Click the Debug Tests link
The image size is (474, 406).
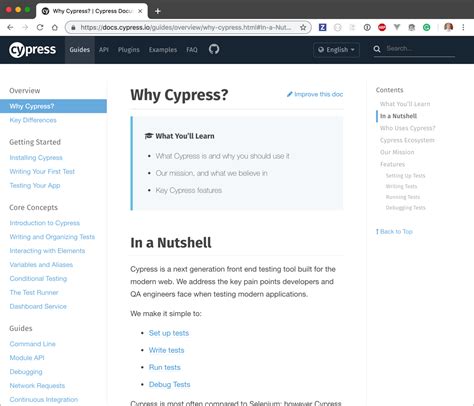(169, 384)
